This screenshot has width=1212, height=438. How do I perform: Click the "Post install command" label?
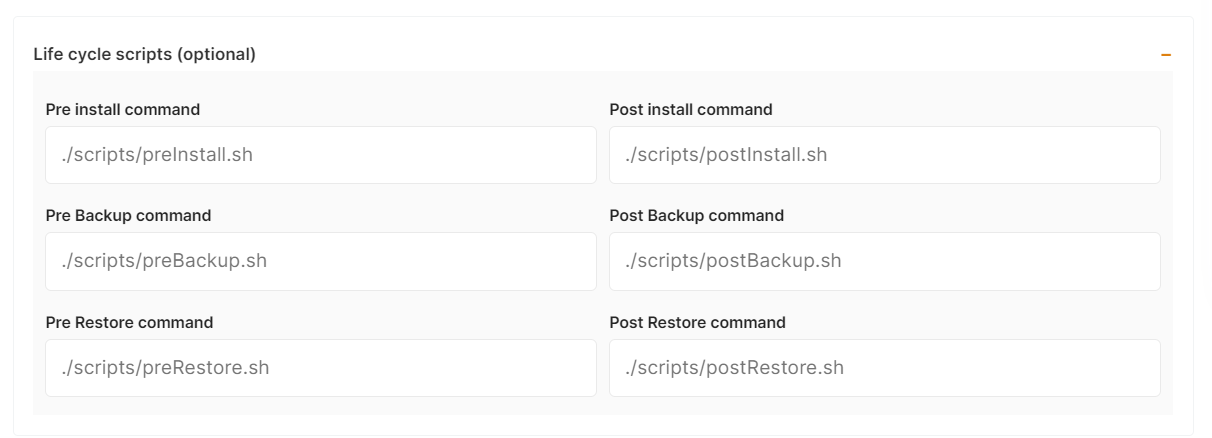click(x=691, y=109)
